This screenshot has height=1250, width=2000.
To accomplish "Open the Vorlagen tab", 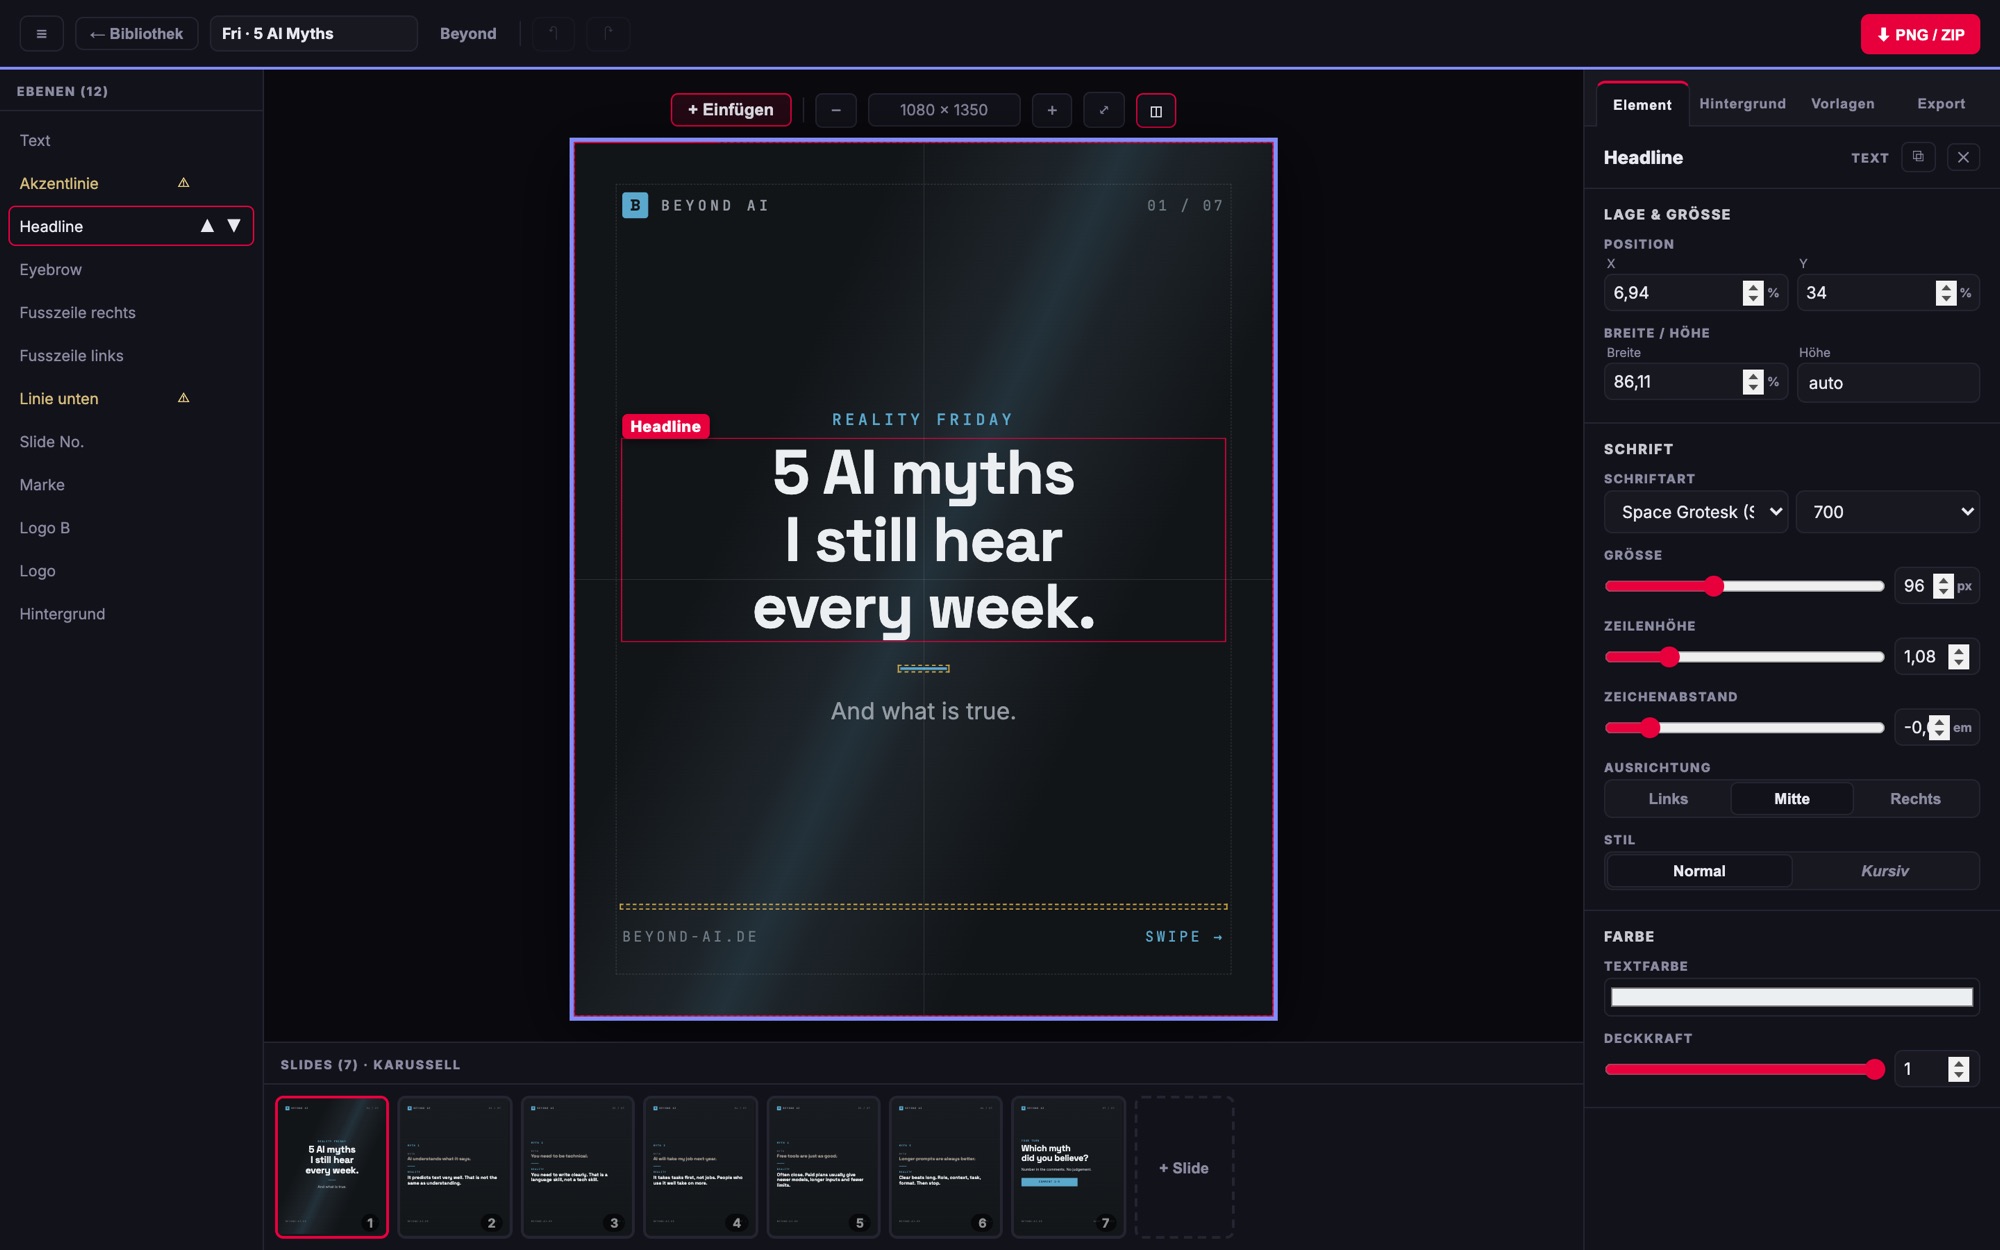I will pos(1843,104).
